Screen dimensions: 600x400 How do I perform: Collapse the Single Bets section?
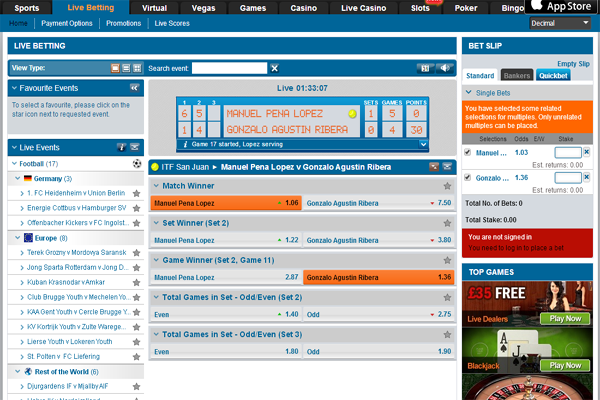coord(468,93)
